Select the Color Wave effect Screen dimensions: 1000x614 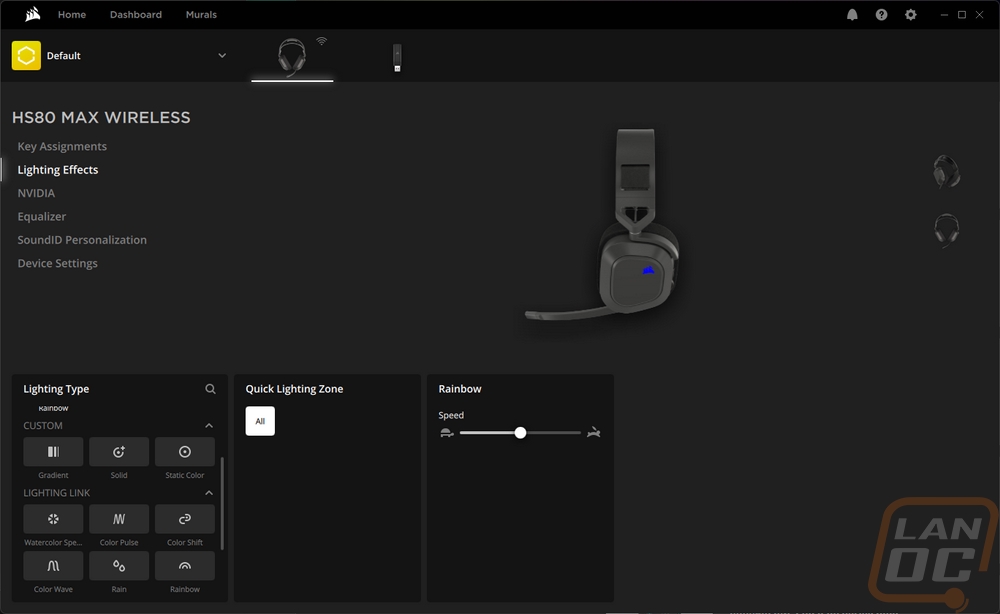53,566
